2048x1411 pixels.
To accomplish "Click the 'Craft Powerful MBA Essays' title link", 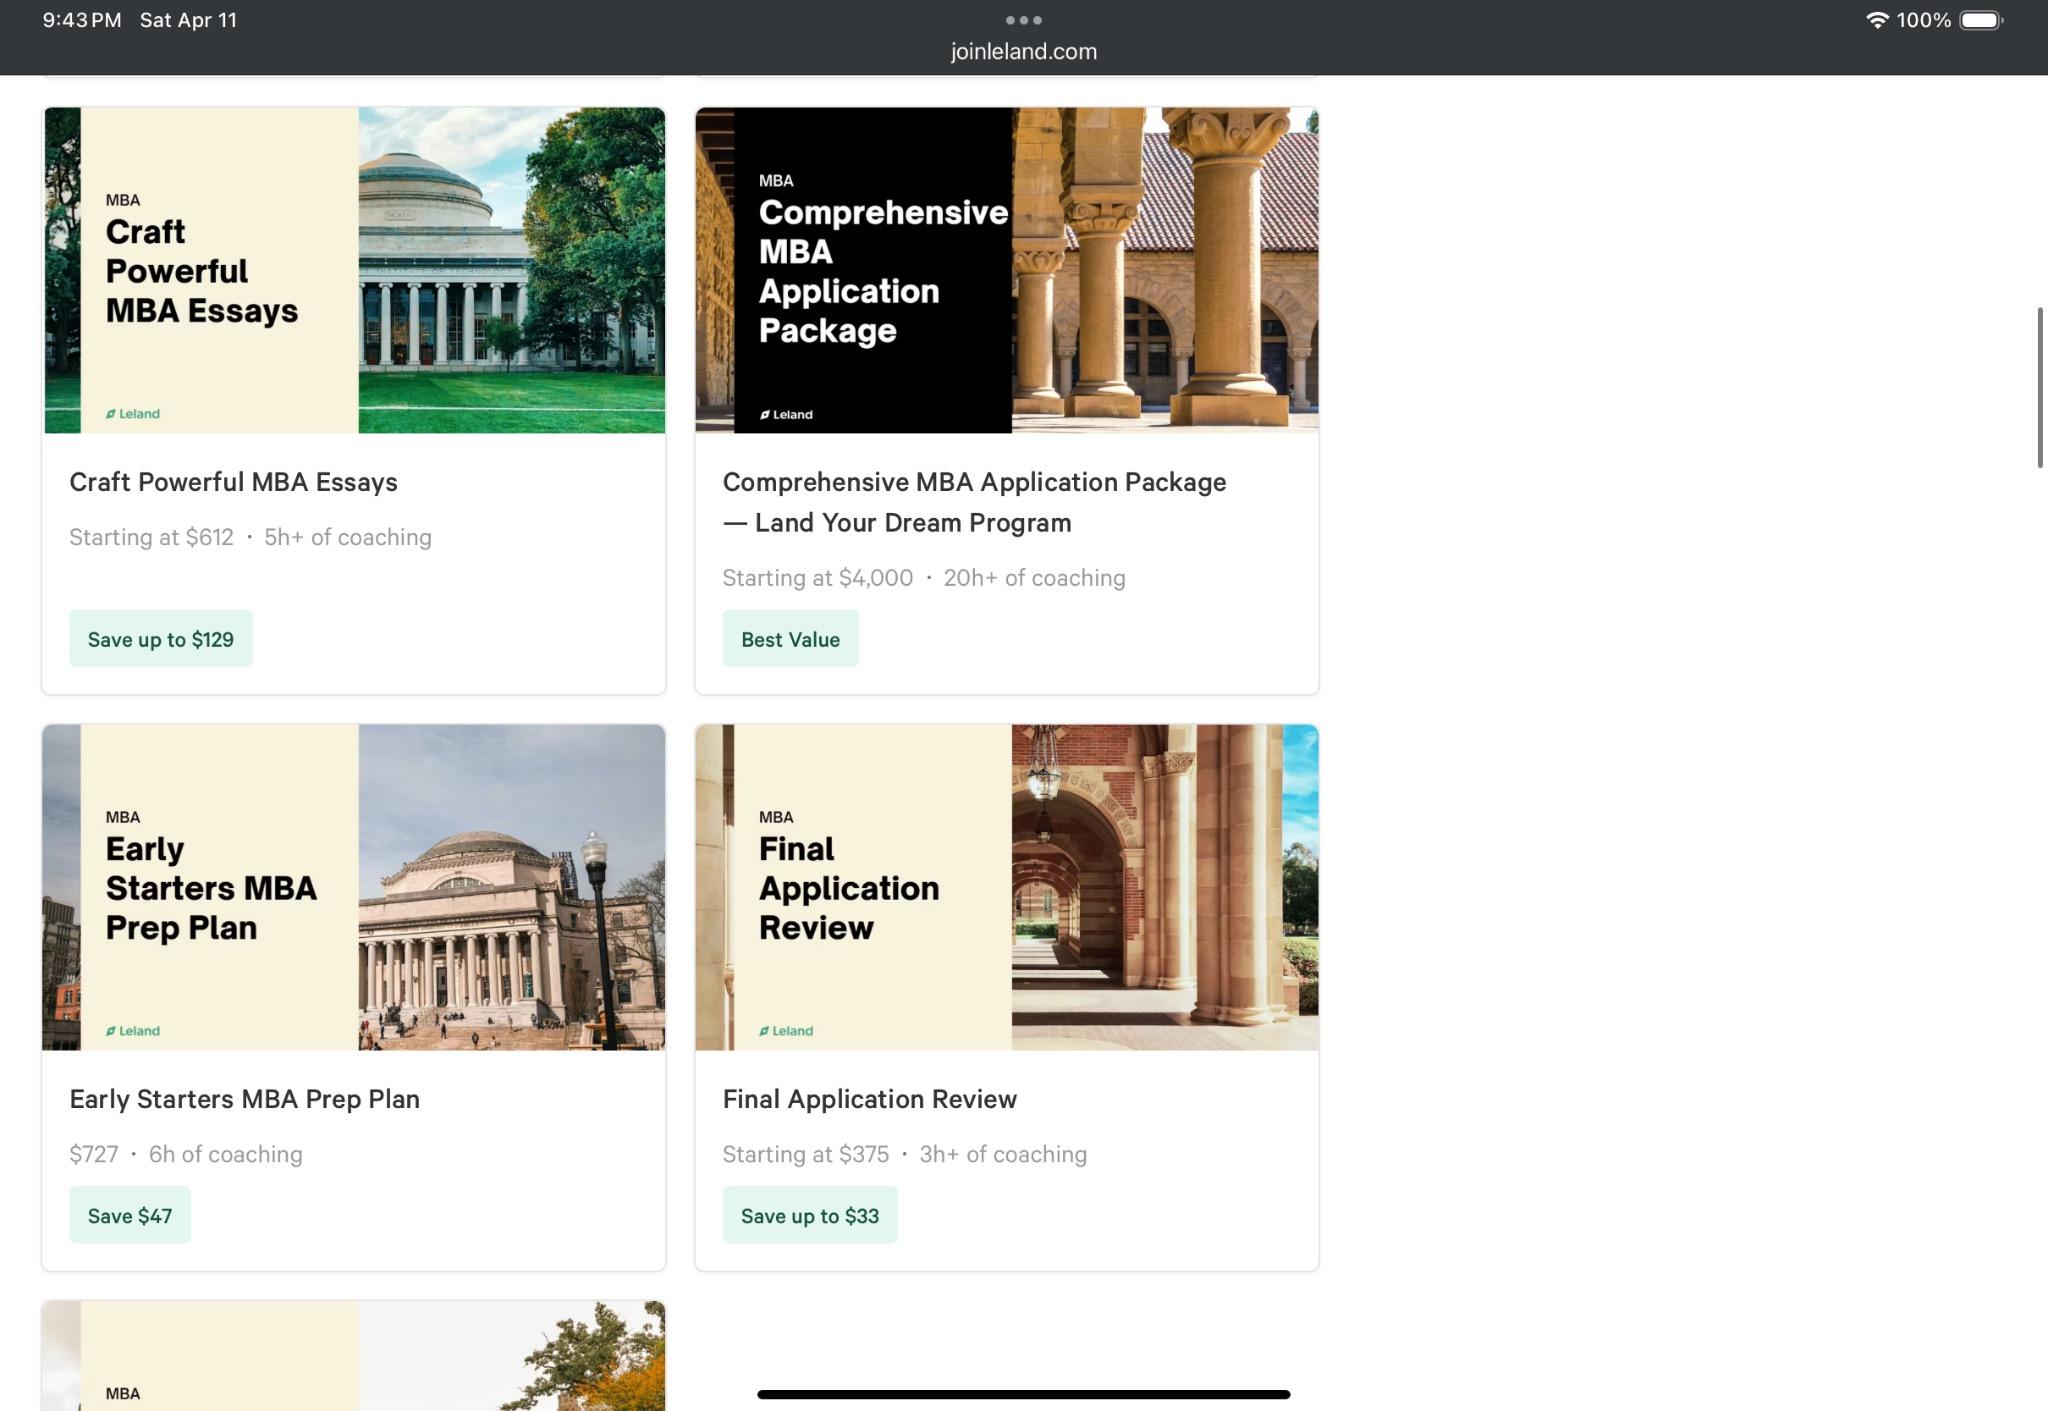I will (233, 482).
